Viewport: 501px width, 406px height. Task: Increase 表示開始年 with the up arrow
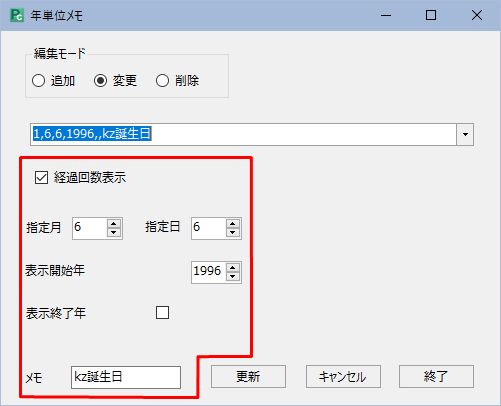(233, 268)
